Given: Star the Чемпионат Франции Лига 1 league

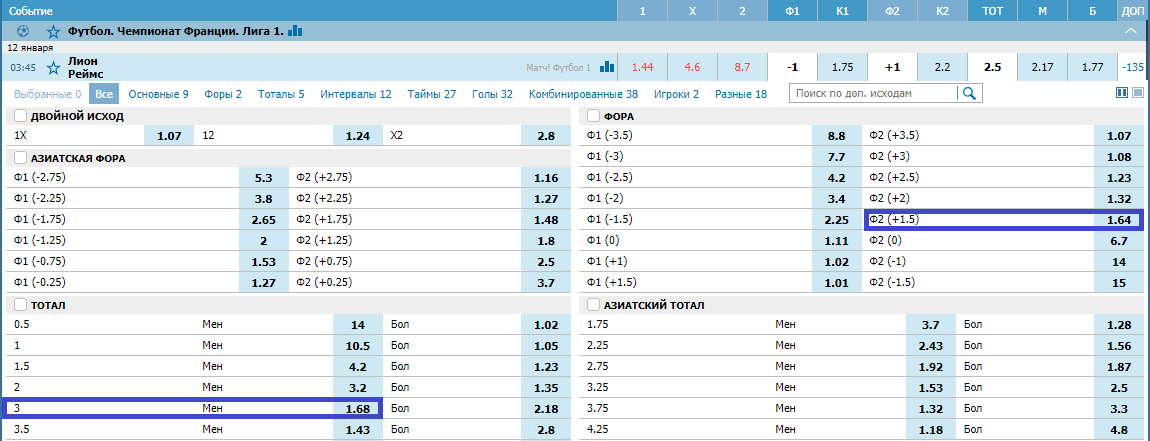Looking at the screenshot, I should point(53,32).
